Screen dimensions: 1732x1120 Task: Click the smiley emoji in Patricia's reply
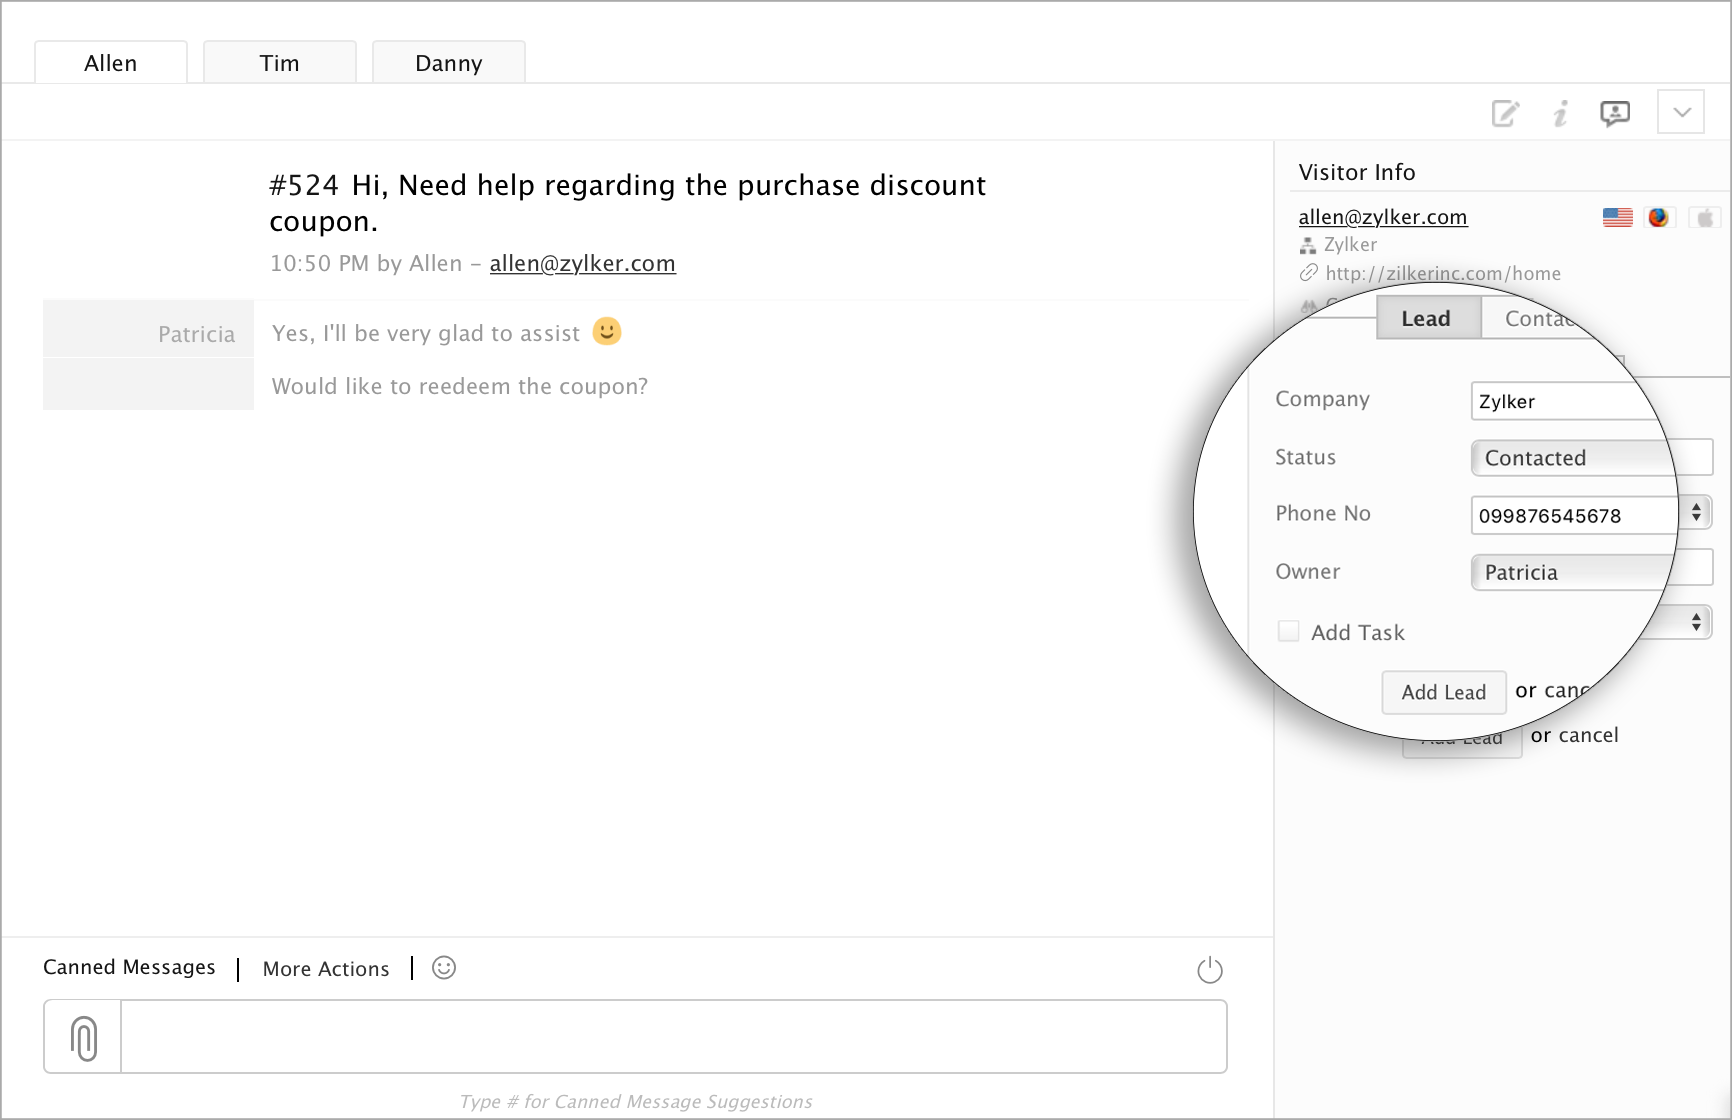[607, 331]
